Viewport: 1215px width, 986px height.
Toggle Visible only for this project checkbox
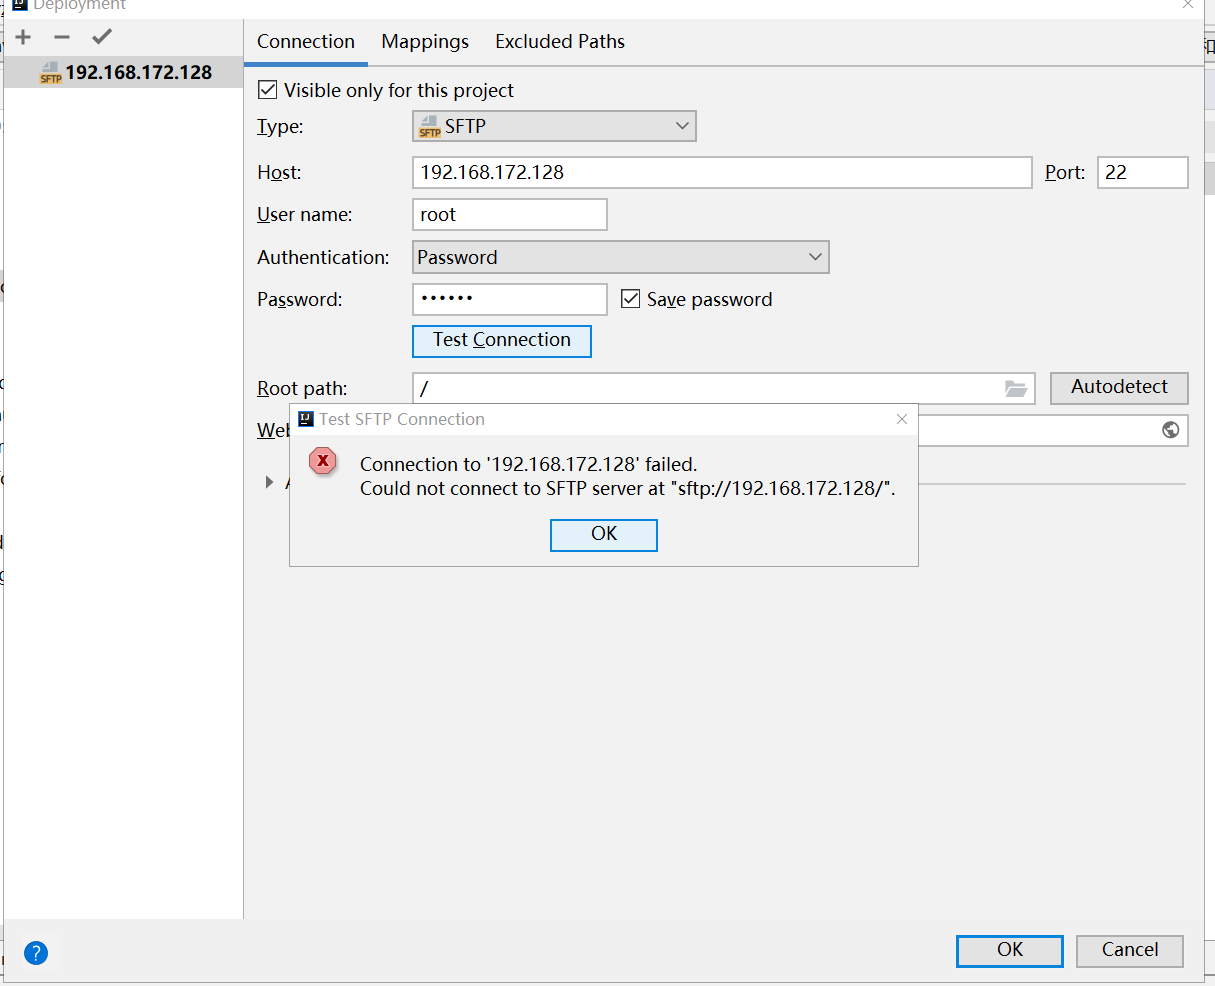pos(268,90)
